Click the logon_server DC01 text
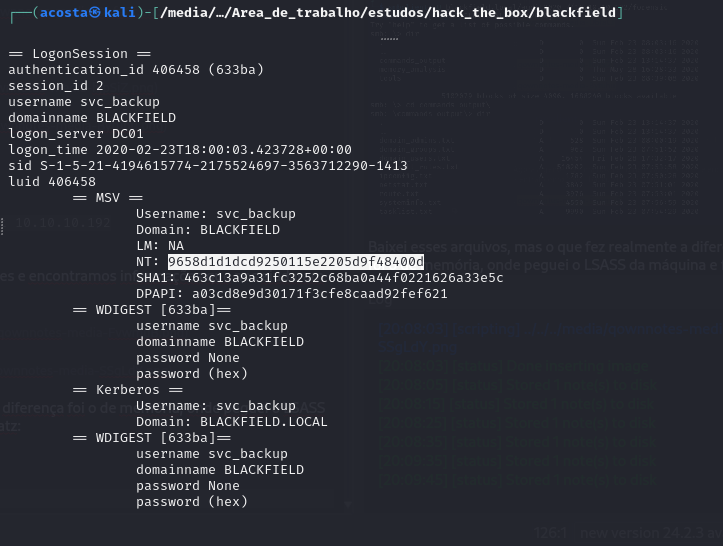The width and height of the screenshot is (723, 546). pyautogui.click(x=76, y=134)
